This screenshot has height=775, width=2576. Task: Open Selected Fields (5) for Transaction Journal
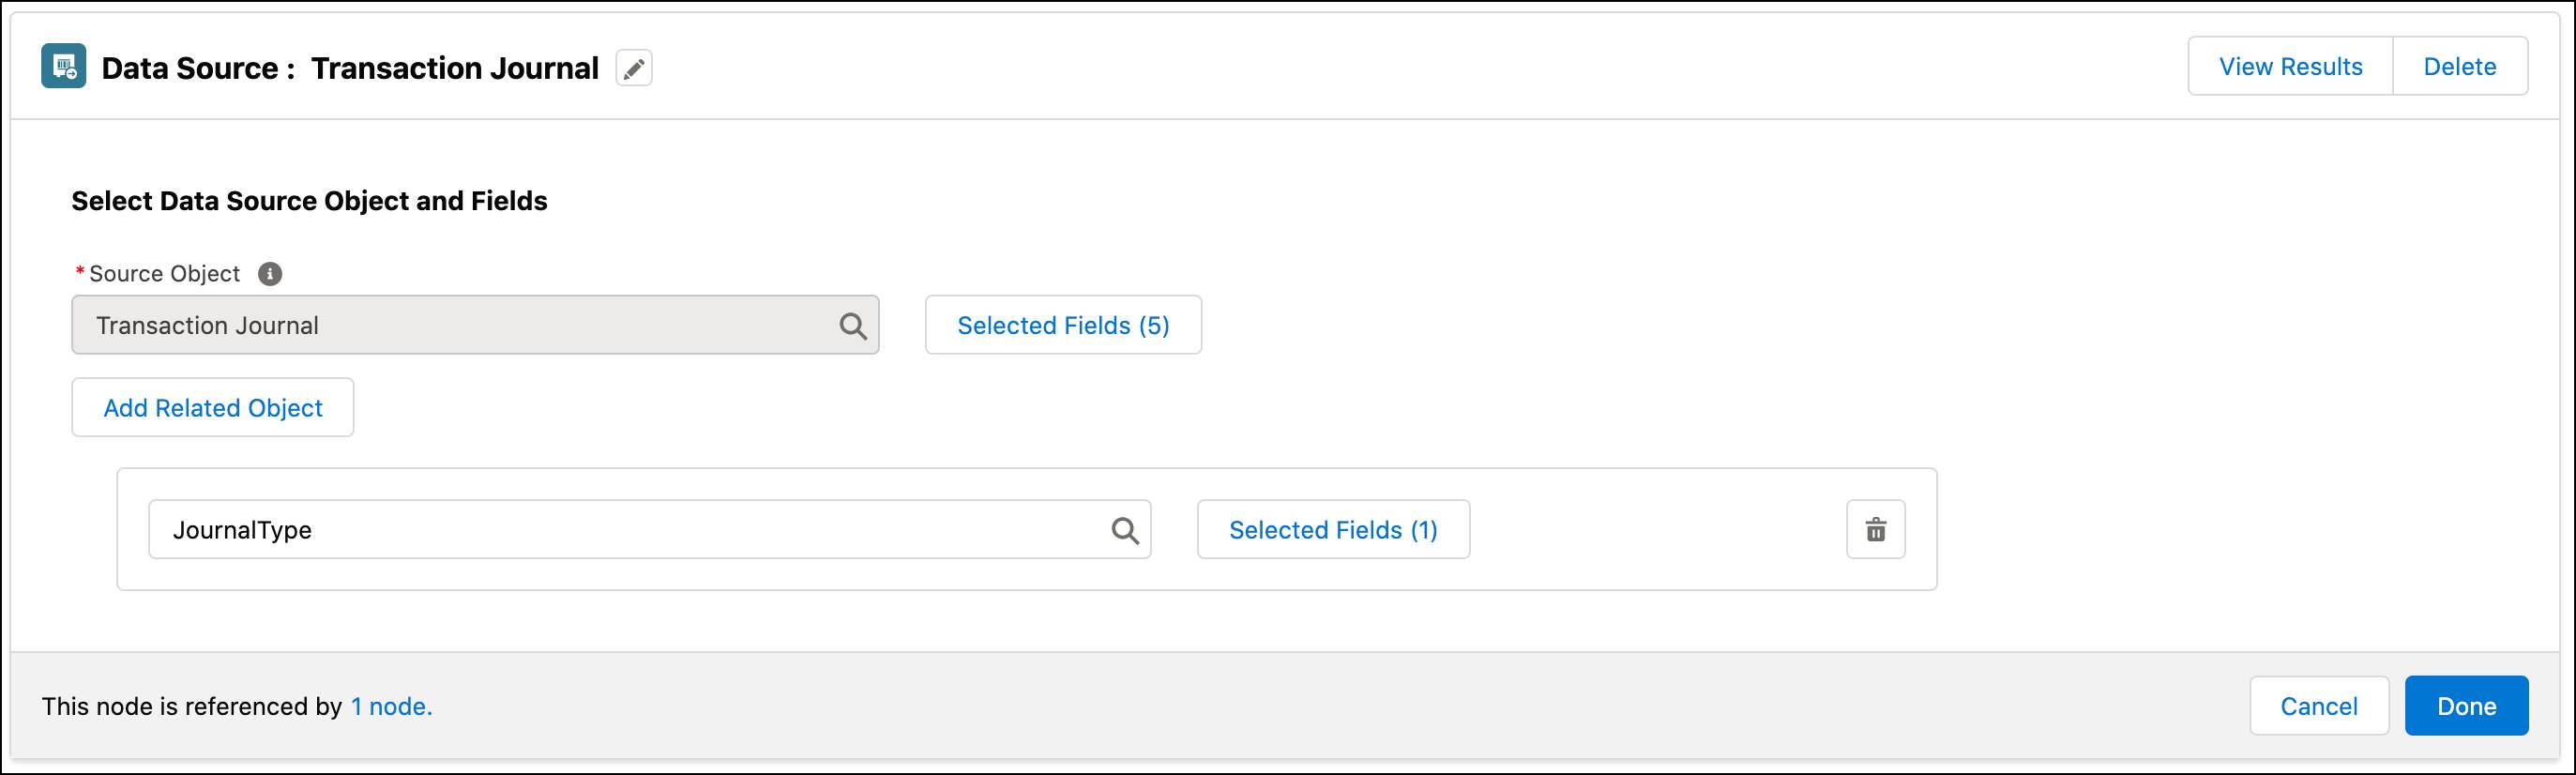pos(1063,325)
